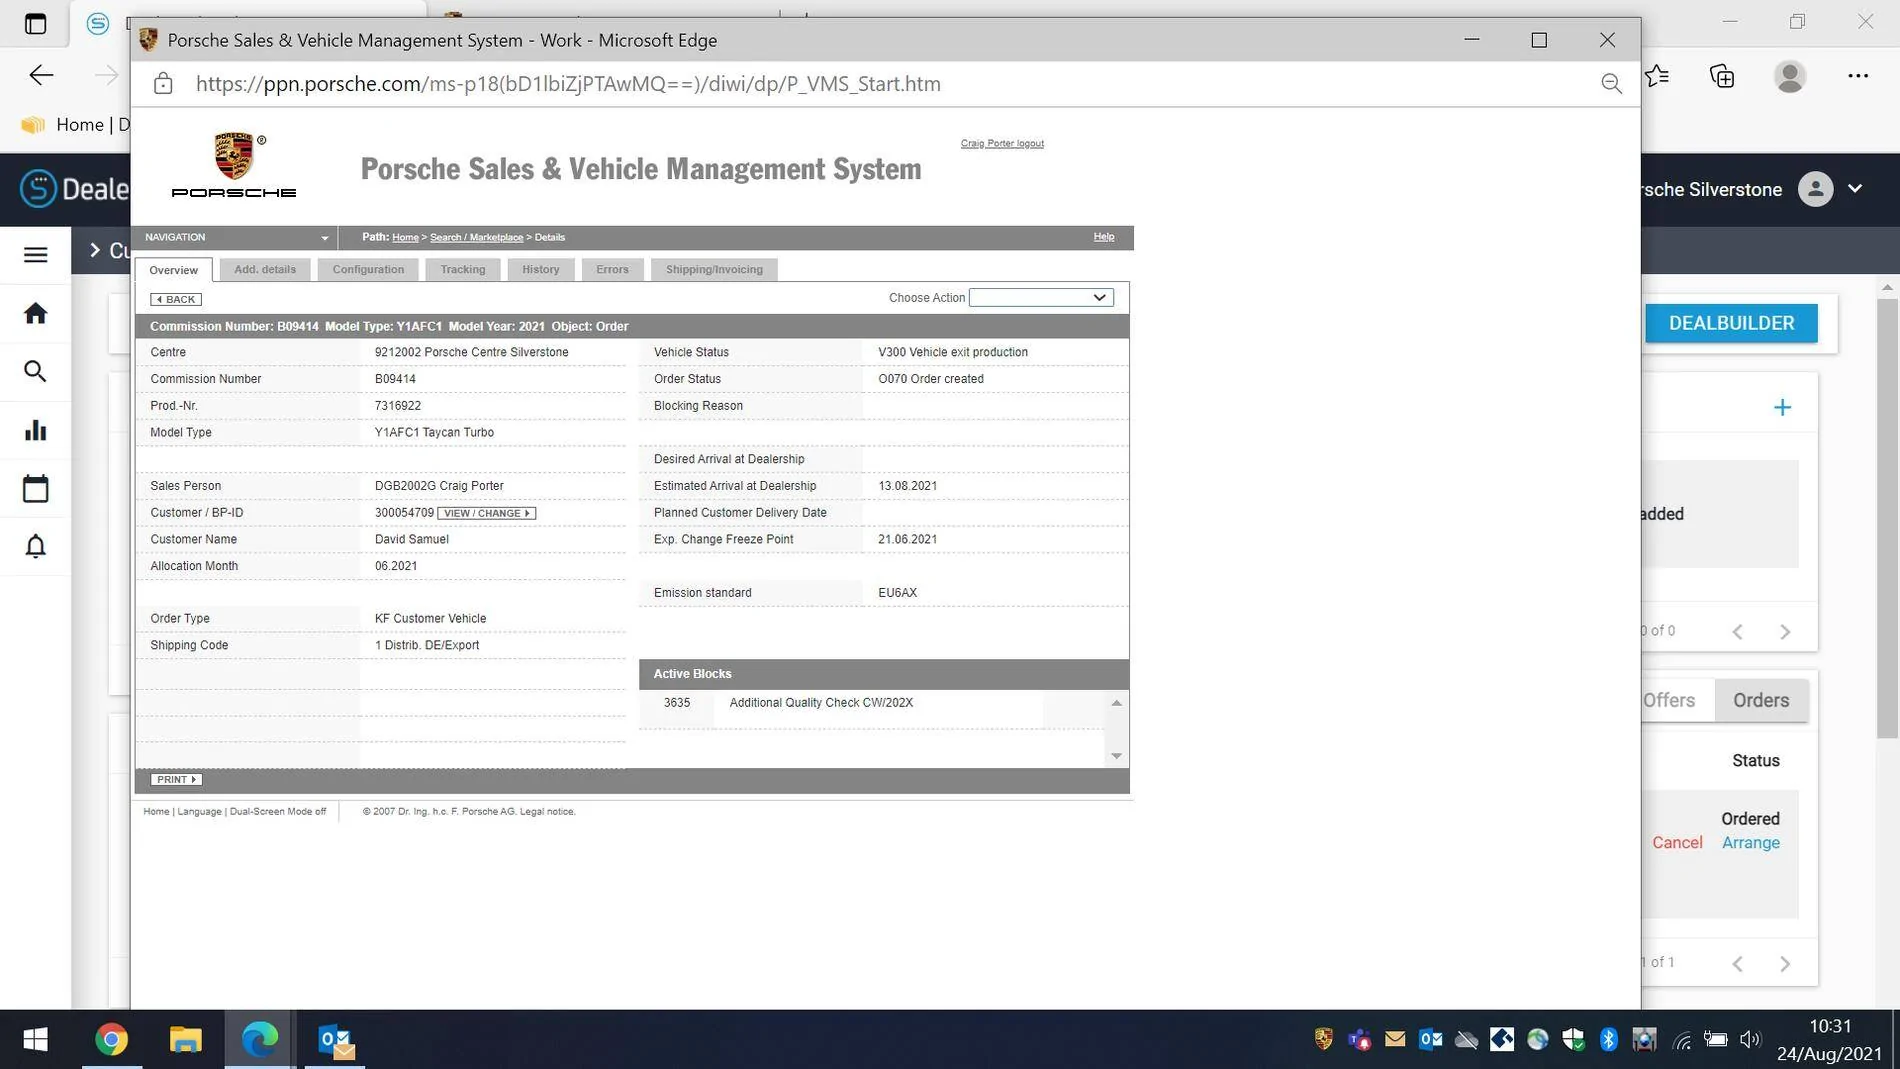Click the address bar URL field
Screen dimensions: 1900x1069
[568, 84]
